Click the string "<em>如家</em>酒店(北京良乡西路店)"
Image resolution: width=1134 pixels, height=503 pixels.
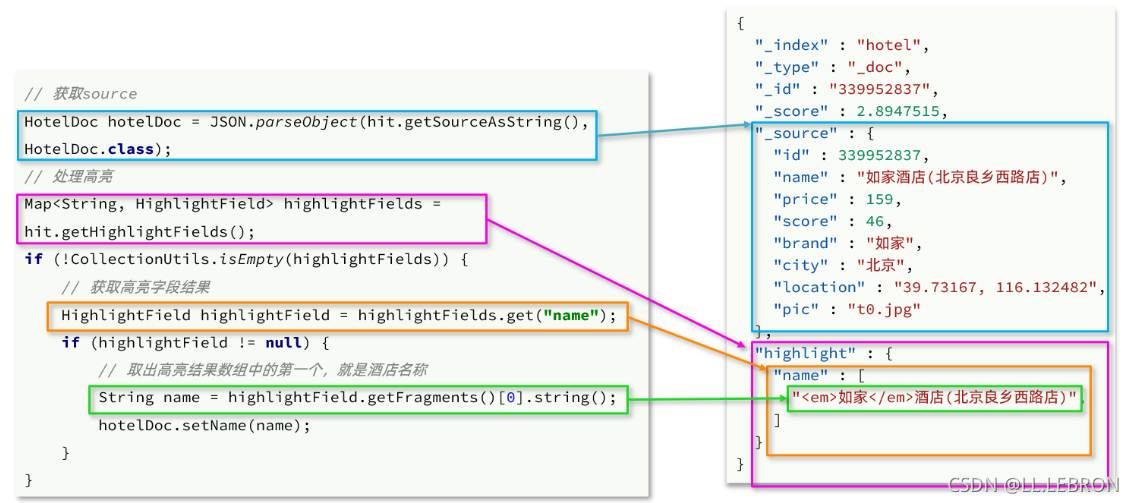936,397
